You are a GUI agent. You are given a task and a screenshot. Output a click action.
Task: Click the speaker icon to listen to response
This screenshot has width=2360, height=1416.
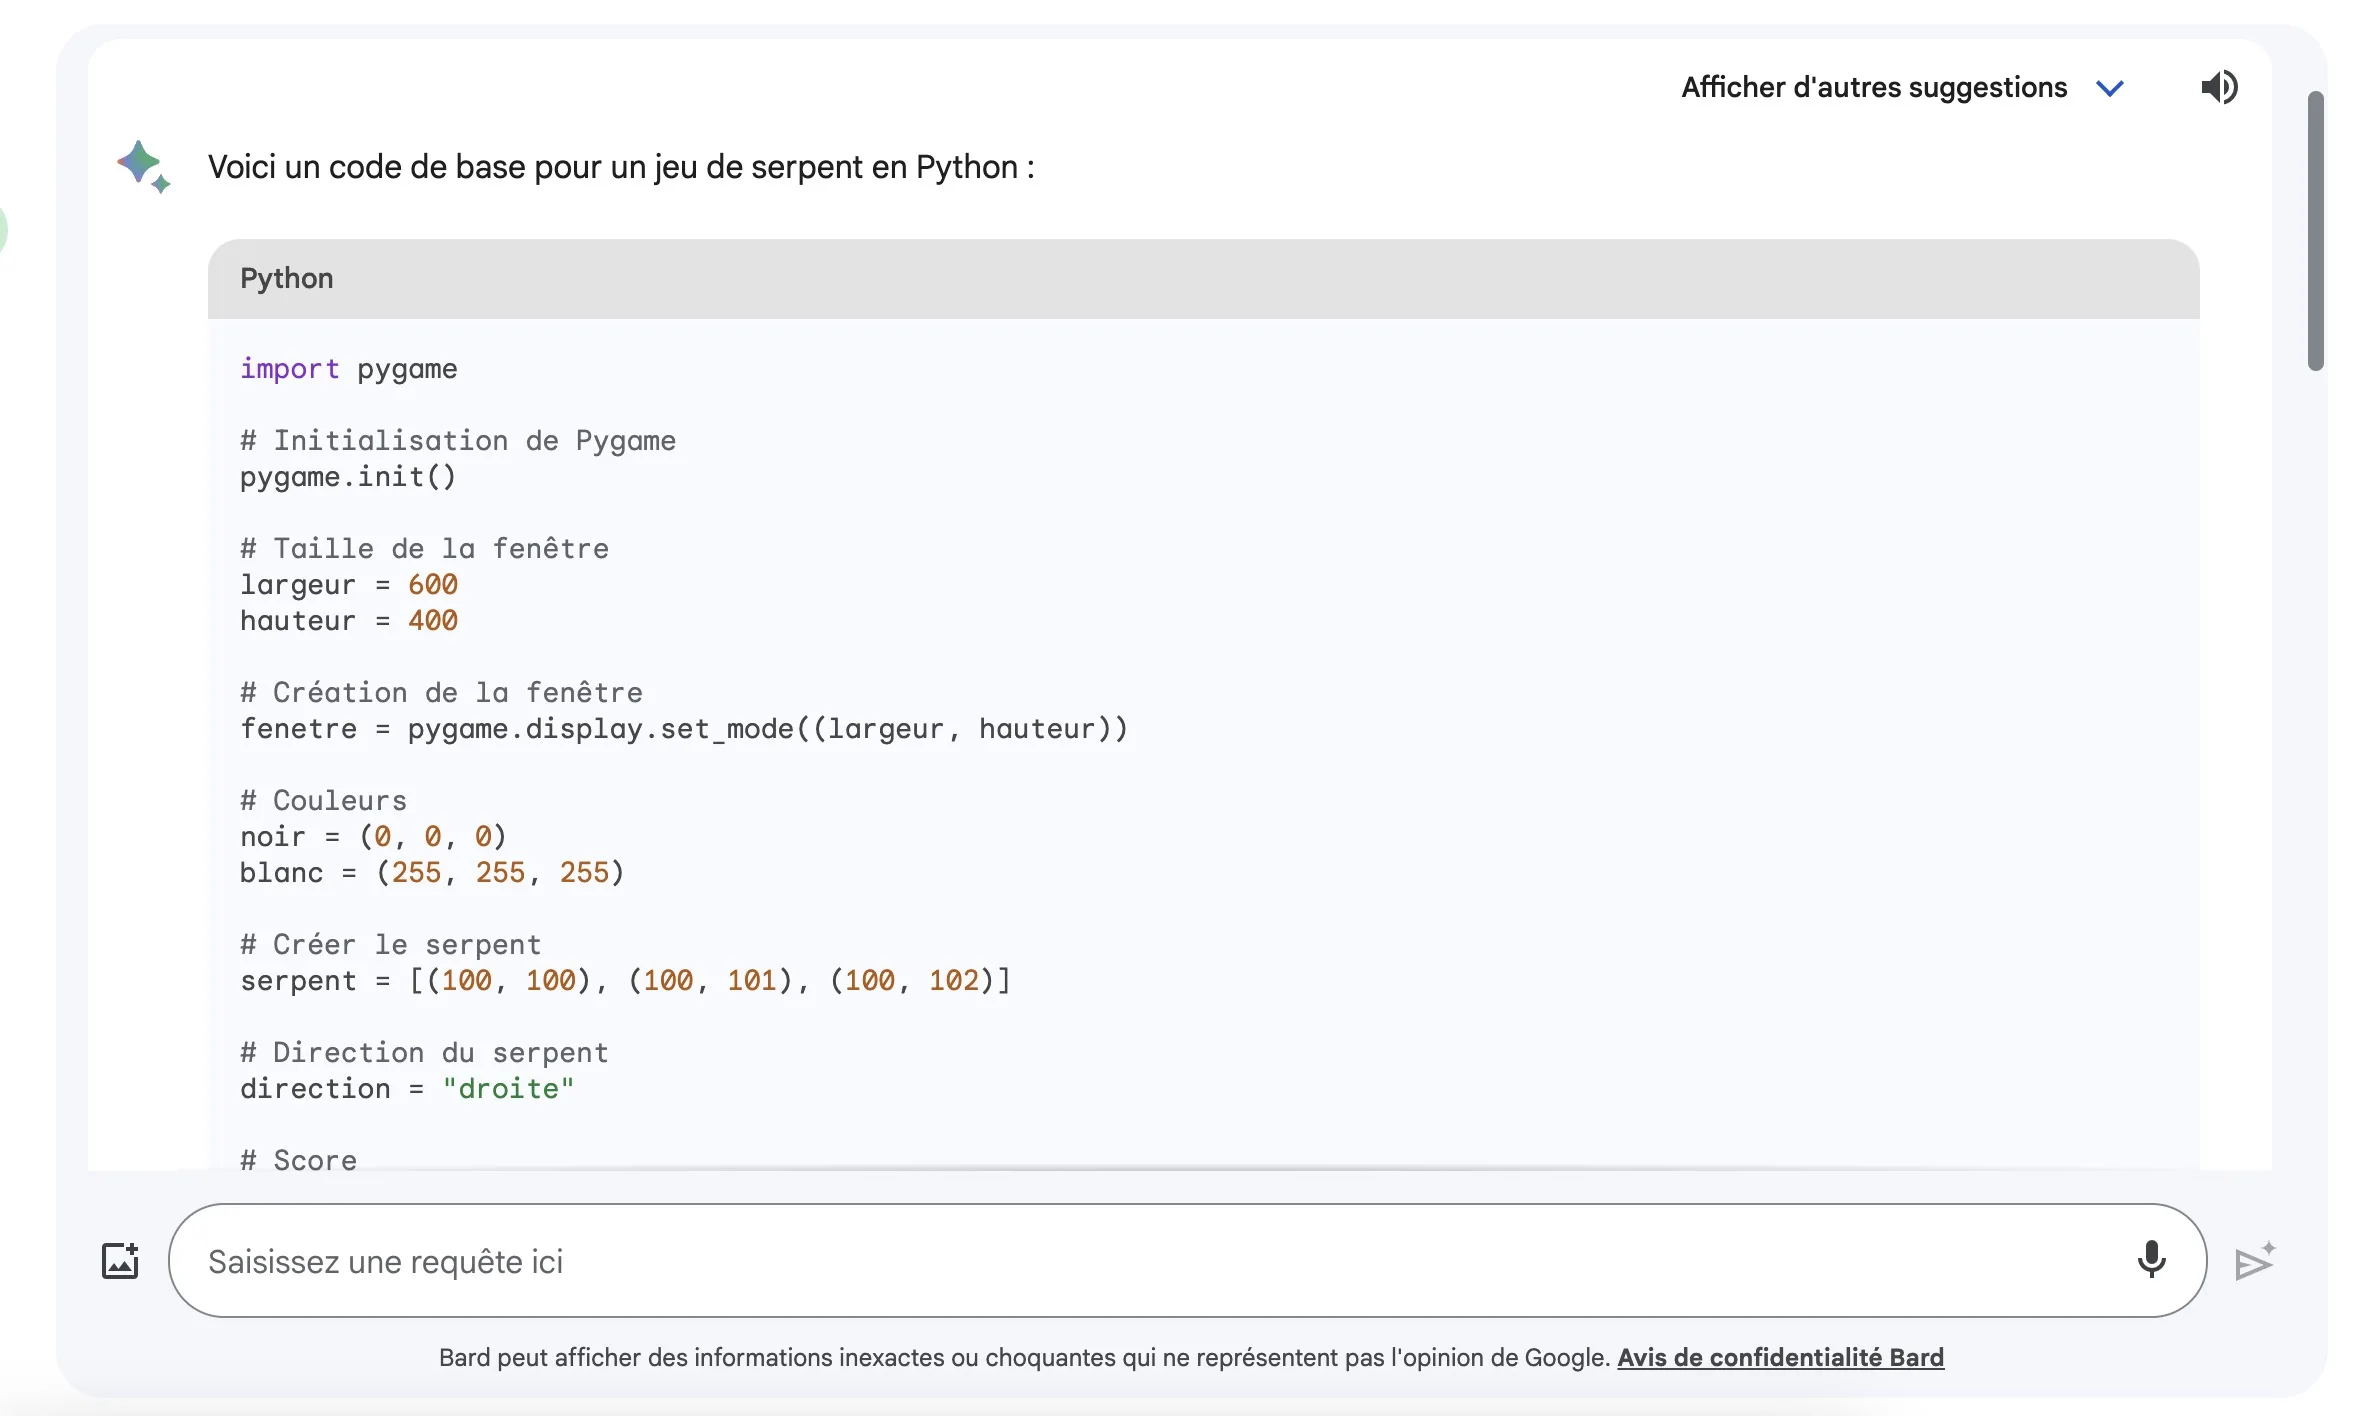[x=2219, y=88]
